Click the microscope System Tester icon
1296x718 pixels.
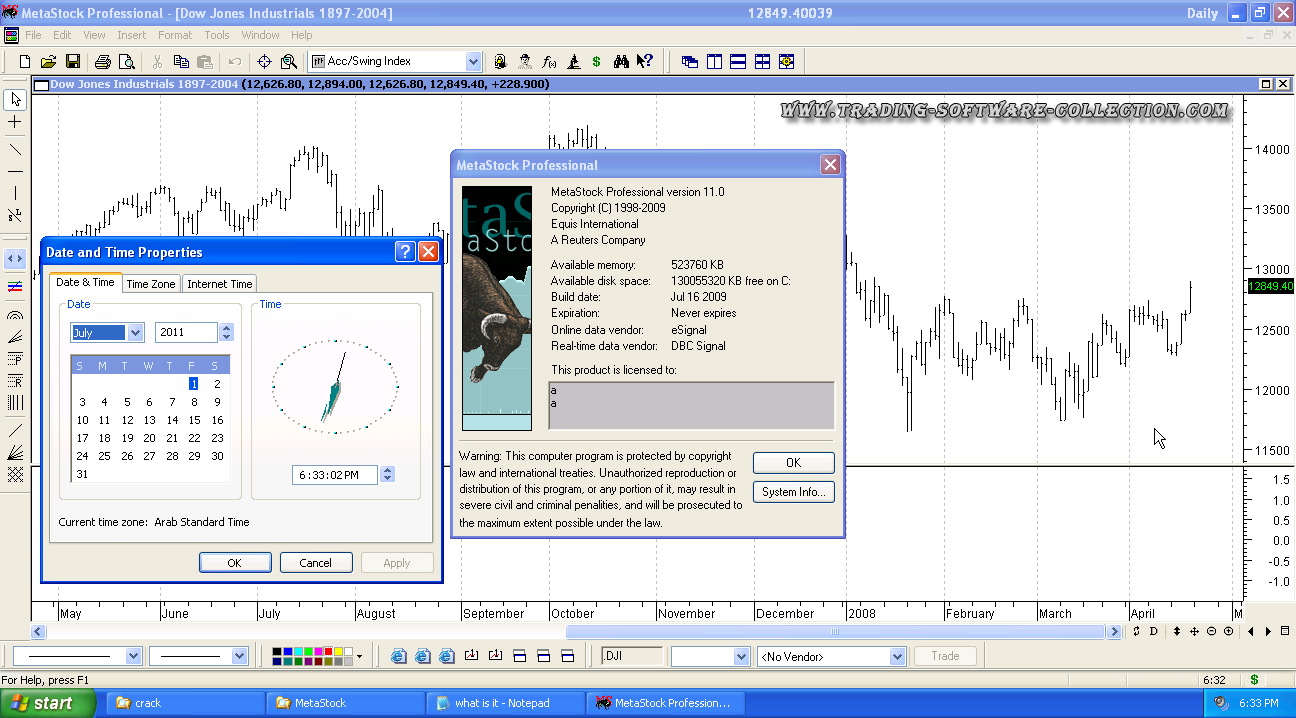pos(574,61)
